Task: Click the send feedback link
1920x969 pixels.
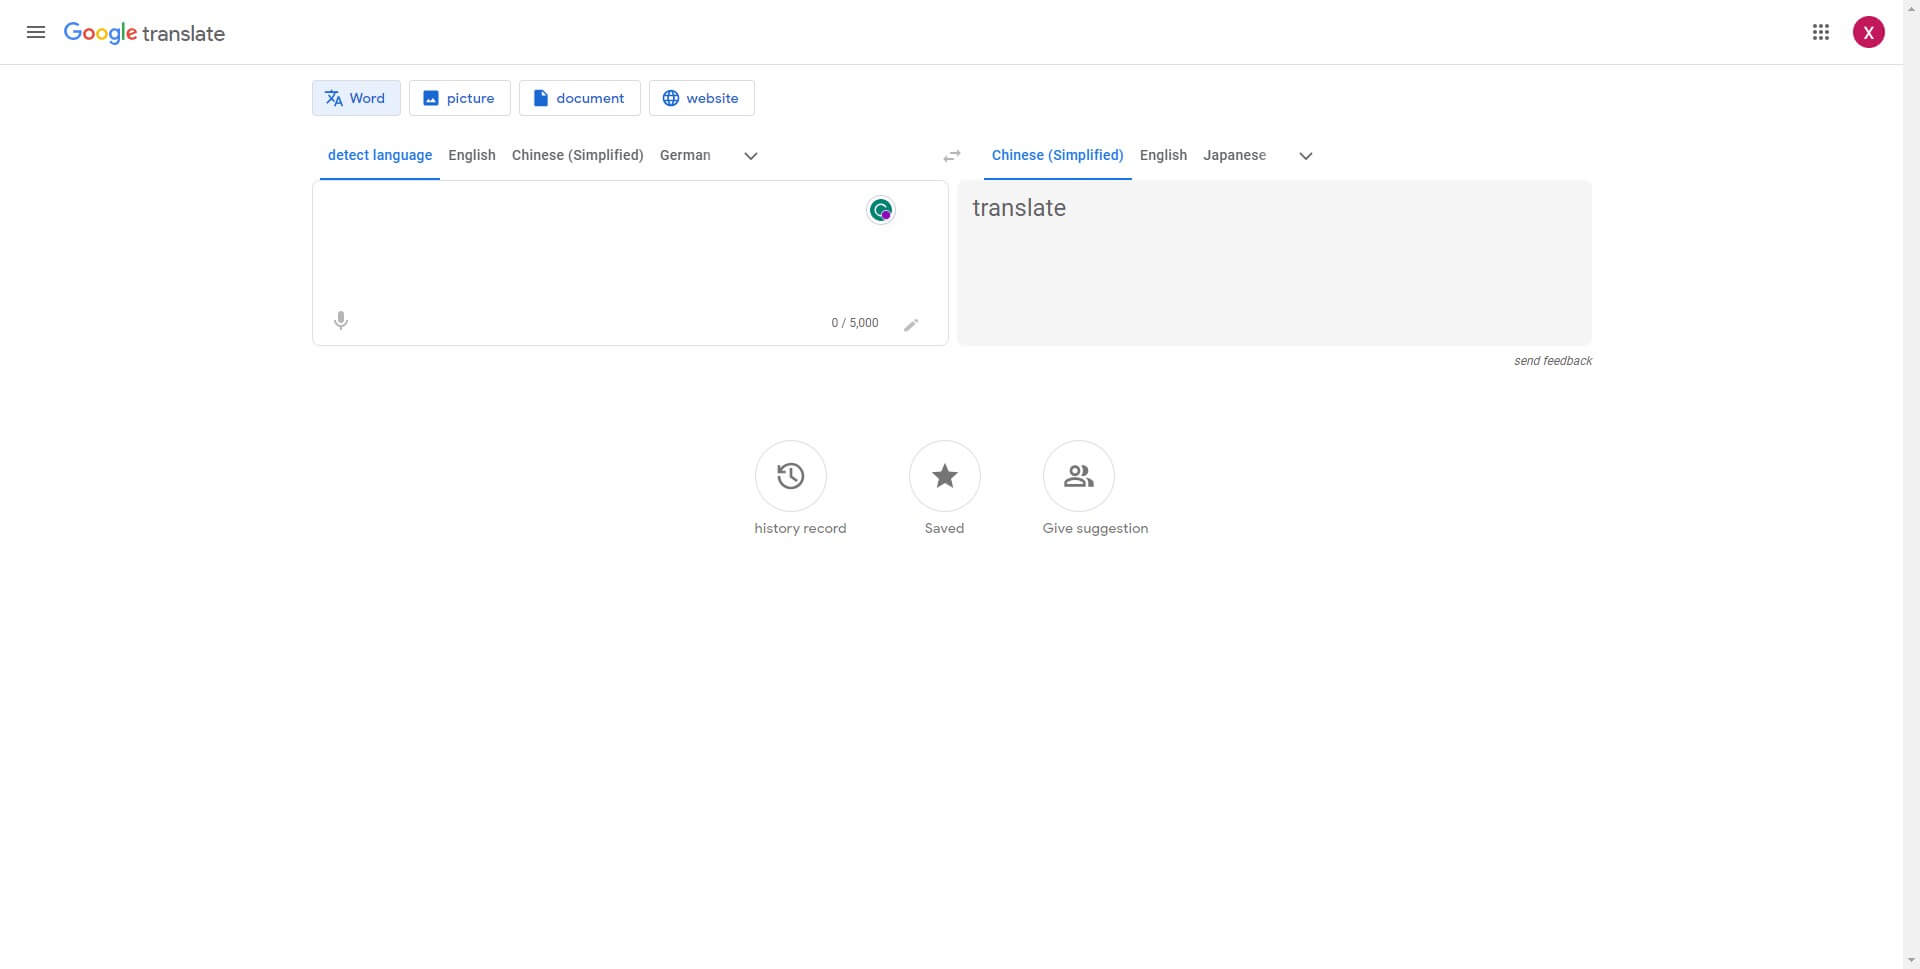Action: (1552, 361)
